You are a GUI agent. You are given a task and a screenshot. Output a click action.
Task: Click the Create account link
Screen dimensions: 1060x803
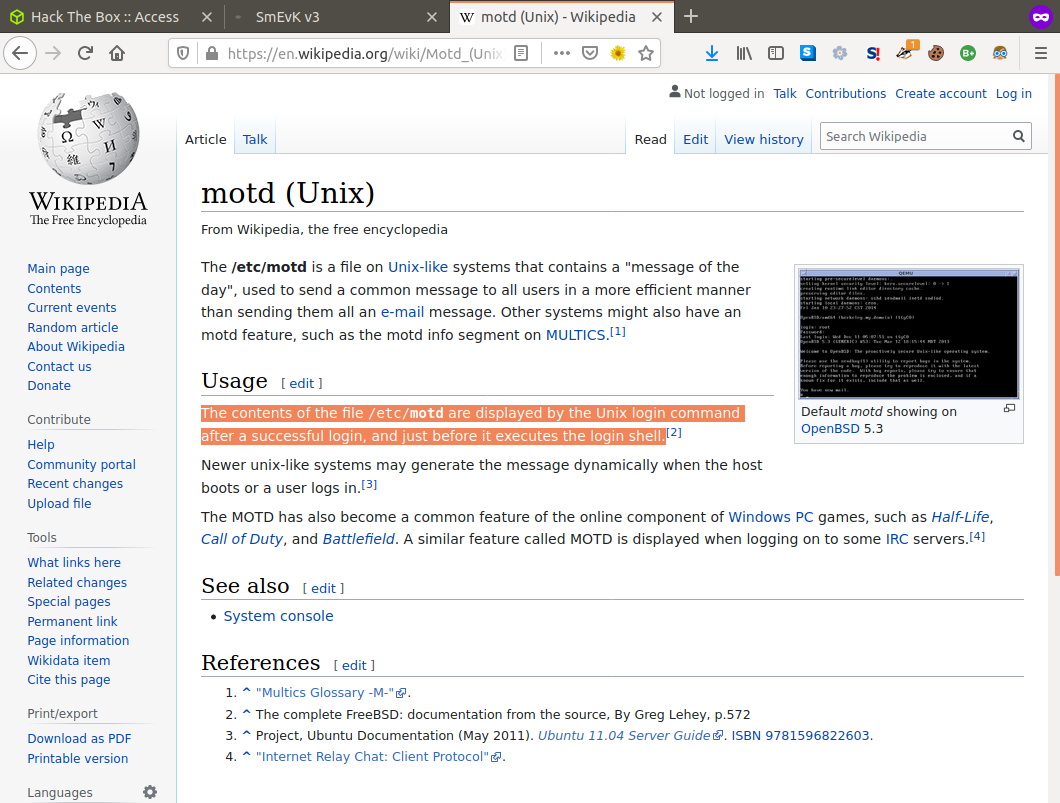point(940,93)
